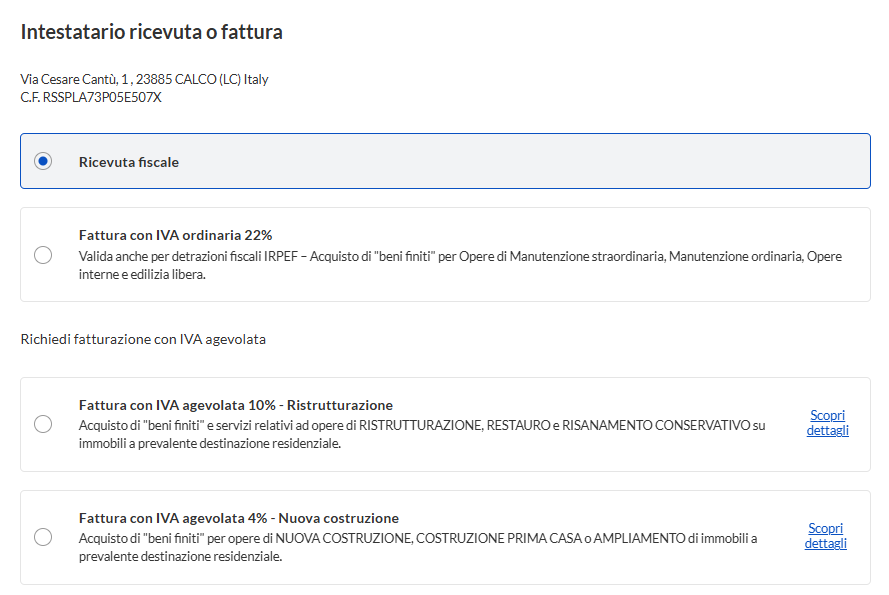Select the Ricevuta fiscale radio button
Image resolution: width=889 pixels, height=595 pixels.
point(43,161)
